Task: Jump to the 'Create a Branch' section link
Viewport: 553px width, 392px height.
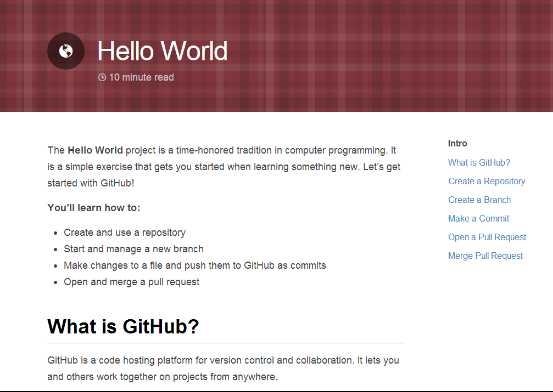Action: tap(480, 200)
